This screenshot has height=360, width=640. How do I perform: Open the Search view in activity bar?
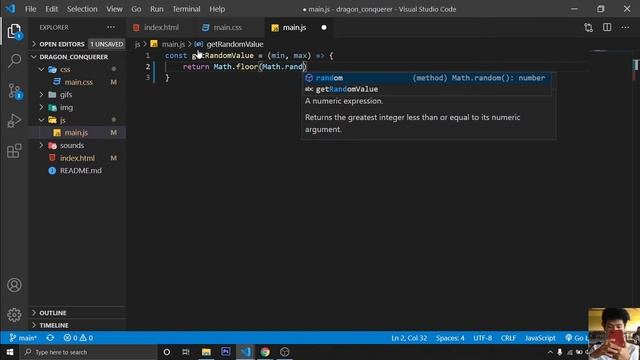[x=14, y=61]
